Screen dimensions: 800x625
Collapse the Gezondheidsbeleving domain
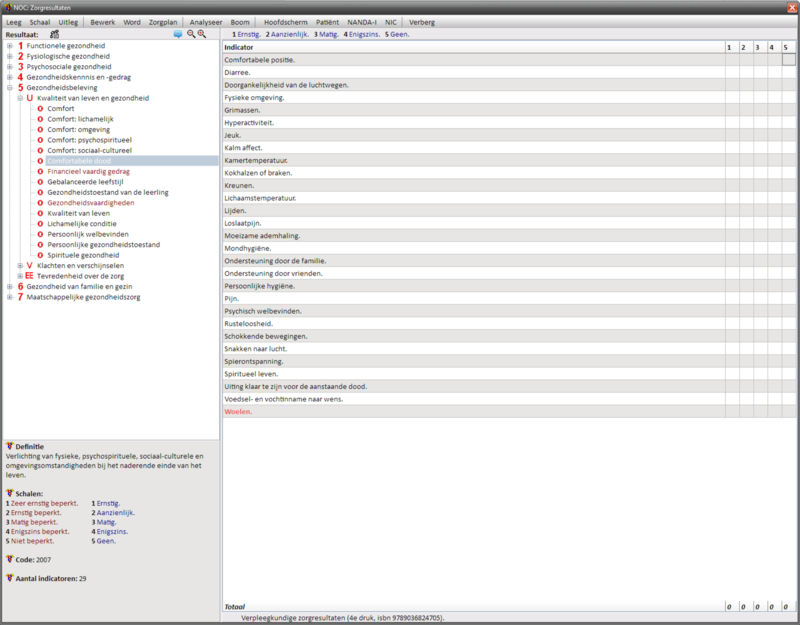(9, 88)
